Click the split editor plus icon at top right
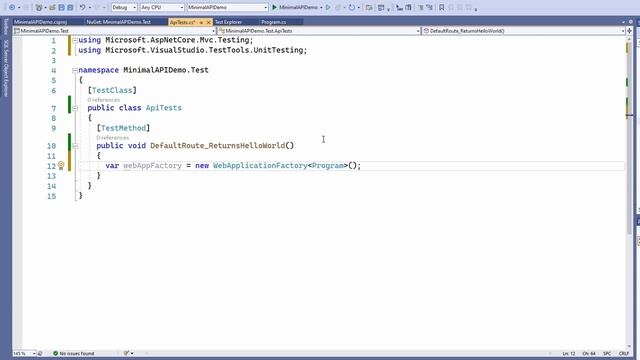This screenshot has height=360, width=640. pyautogui.click(x=629, y=31)
